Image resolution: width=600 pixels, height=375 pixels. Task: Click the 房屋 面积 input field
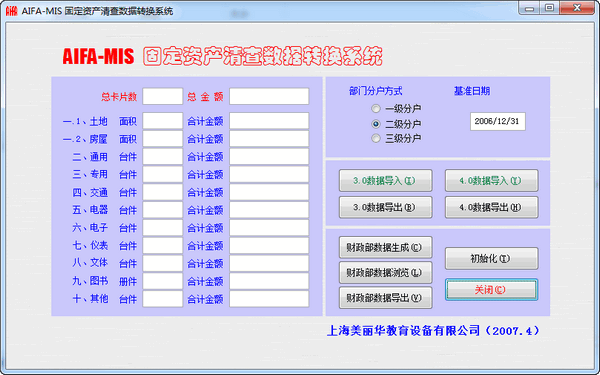163,139
